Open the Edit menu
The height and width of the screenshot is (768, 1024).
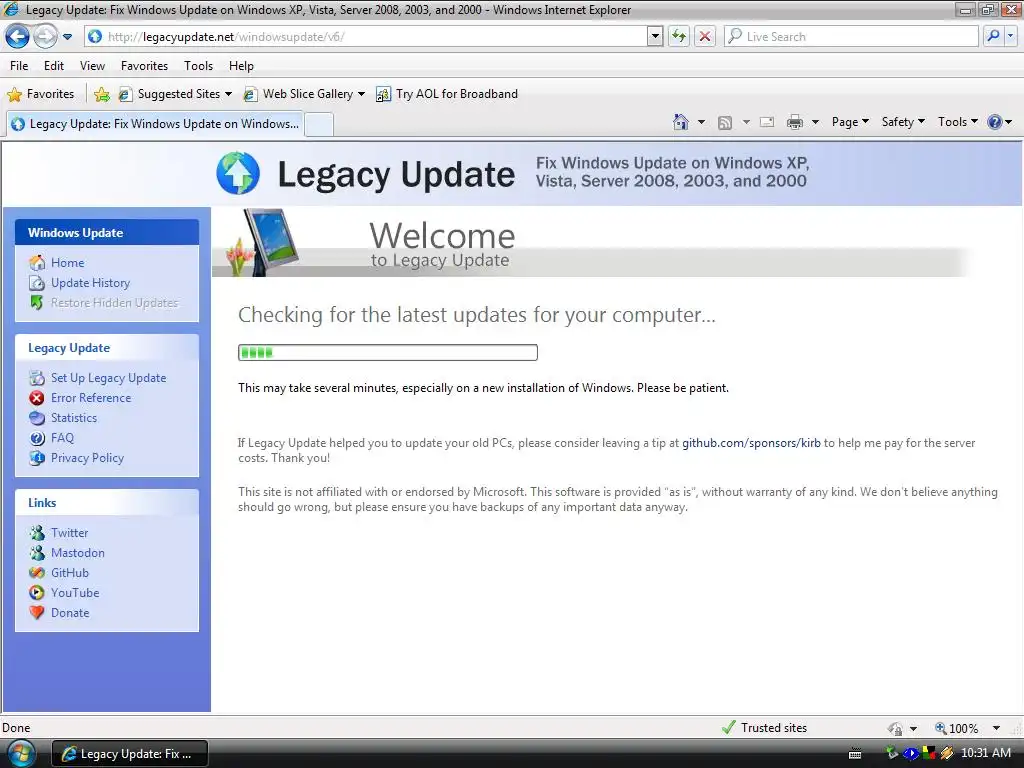pyautogui.click(x=54, y=66)
